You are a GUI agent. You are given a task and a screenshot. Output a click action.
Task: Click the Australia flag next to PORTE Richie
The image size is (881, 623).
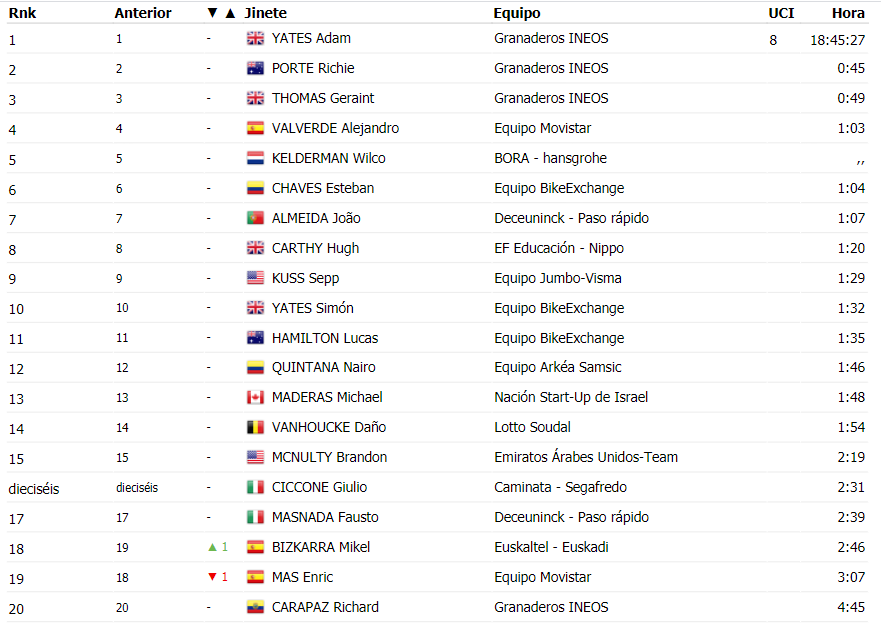point(255,69)
